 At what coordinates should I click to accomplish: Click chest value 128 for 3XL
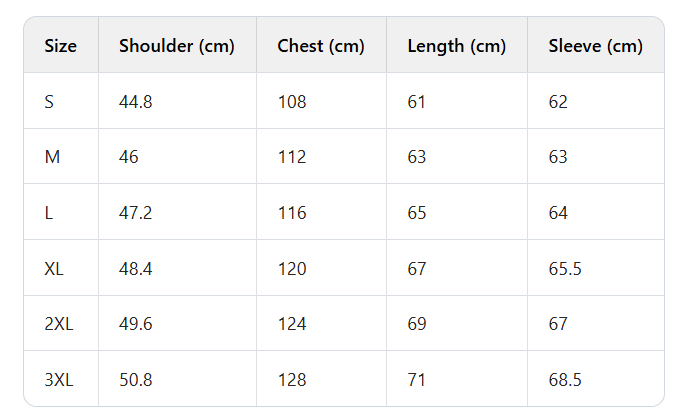click(x=292, y=380)
